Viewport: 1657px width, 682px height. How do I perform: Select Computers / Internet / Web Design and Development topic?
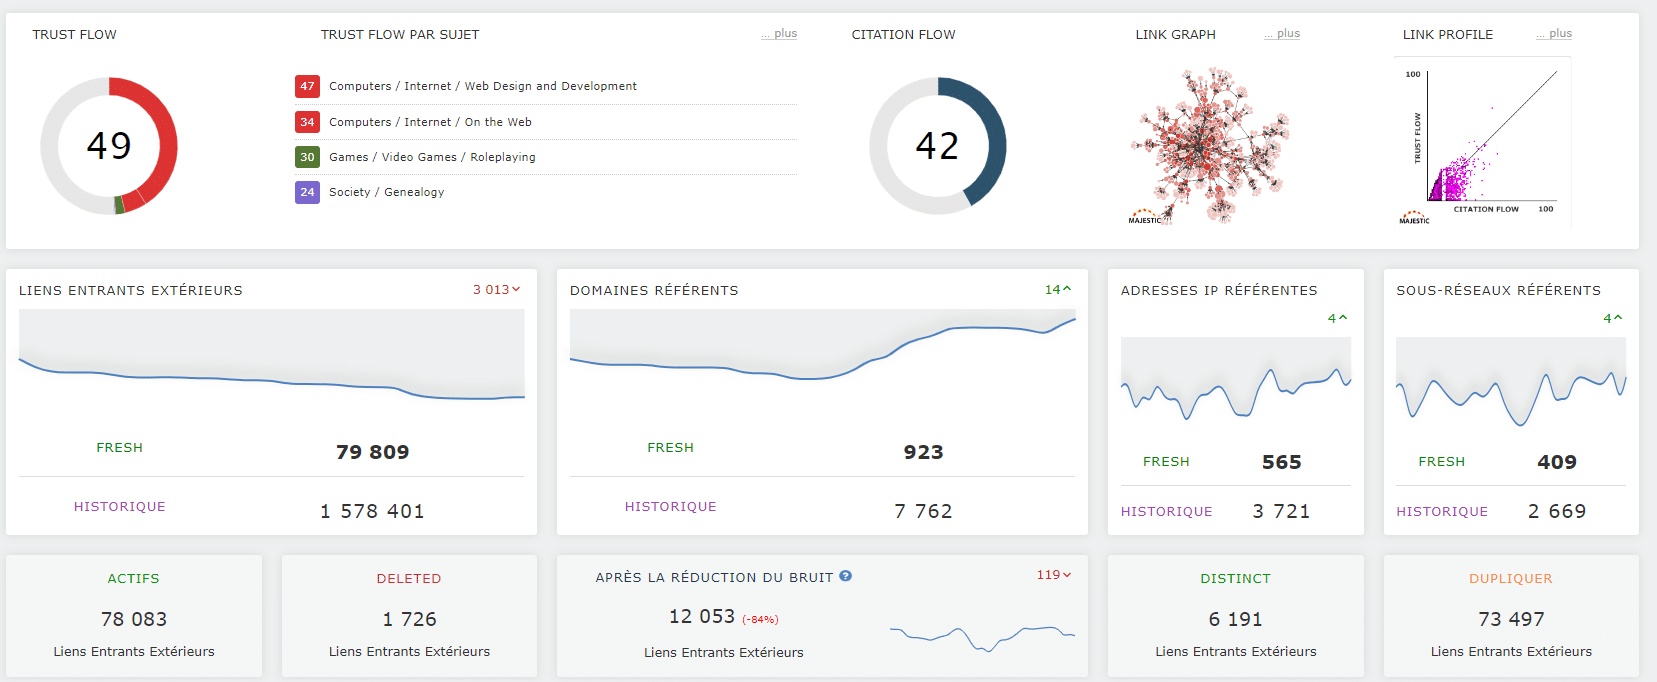482,86
